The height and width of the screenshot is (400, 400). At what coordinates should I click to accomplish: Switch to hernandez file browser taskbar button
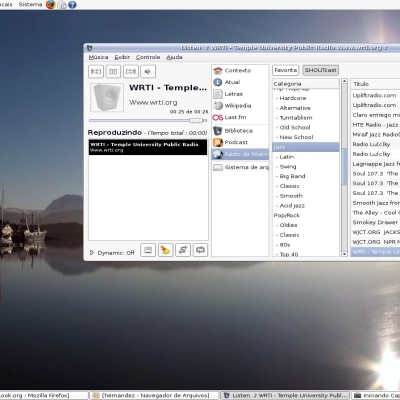coord(155,395)
